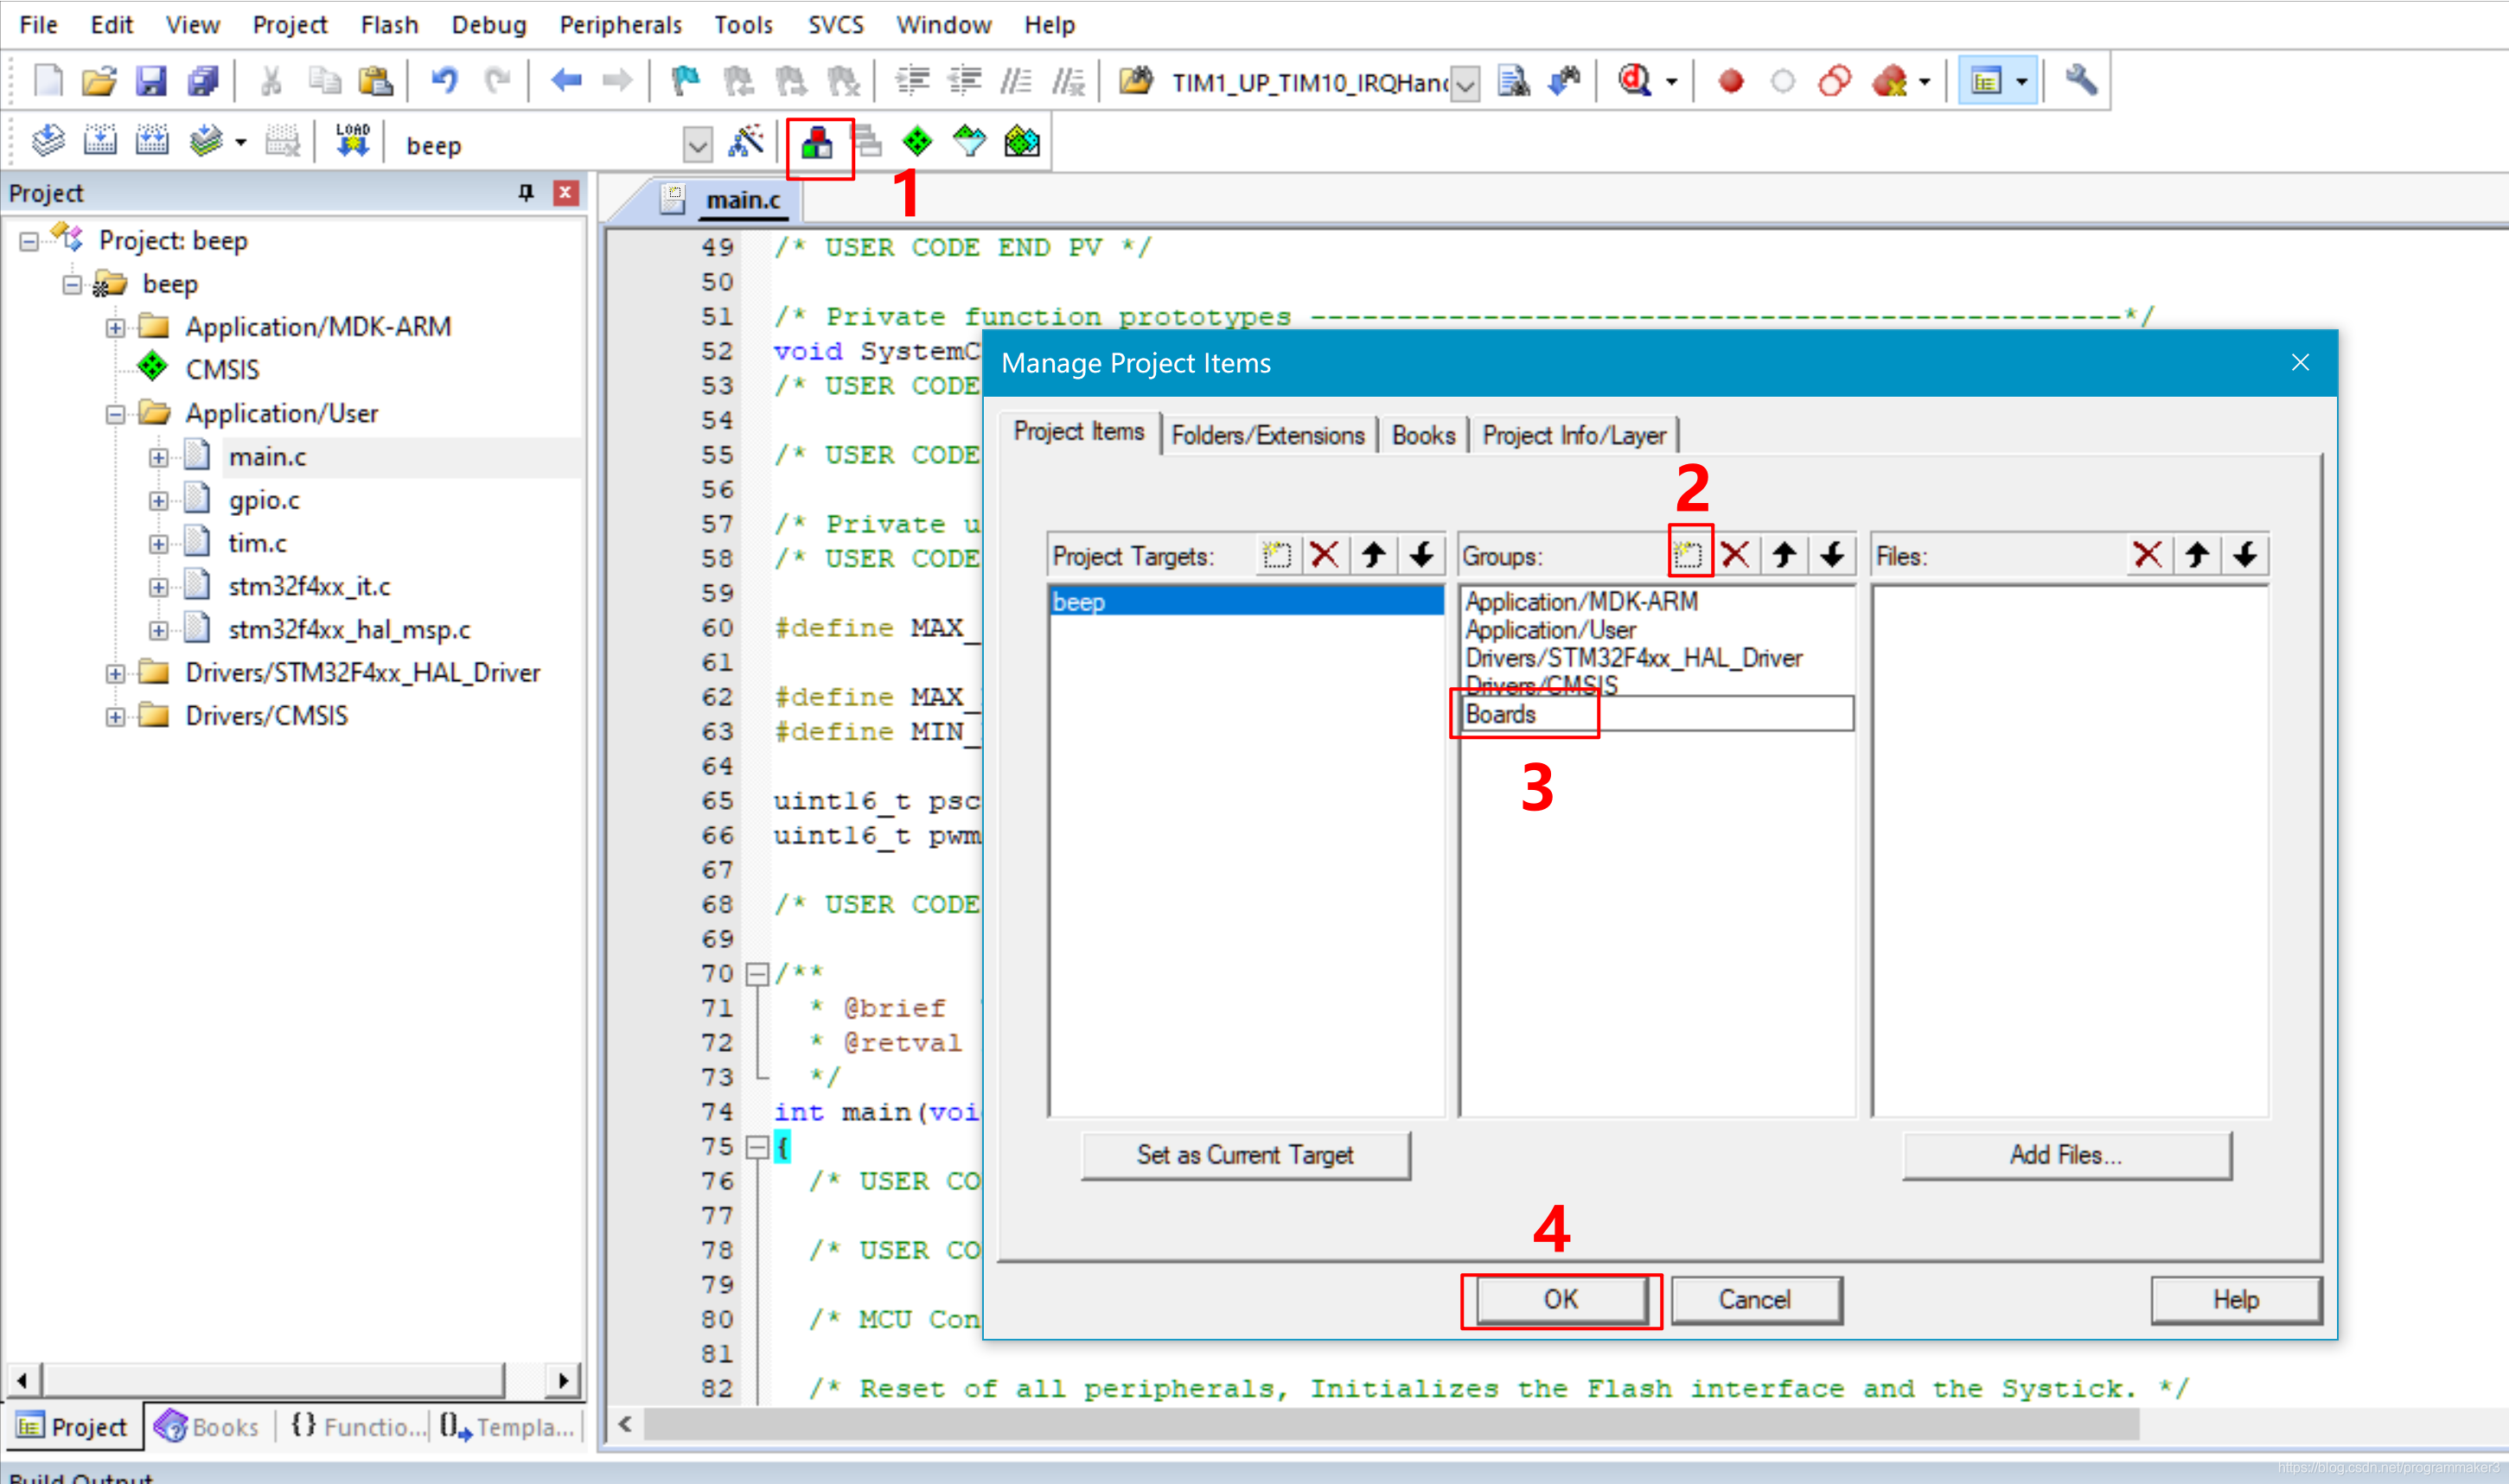2509x1484 pixels.
Task: Click the Manage Project Items toolbar icon
Action: [x=818, y=144]
